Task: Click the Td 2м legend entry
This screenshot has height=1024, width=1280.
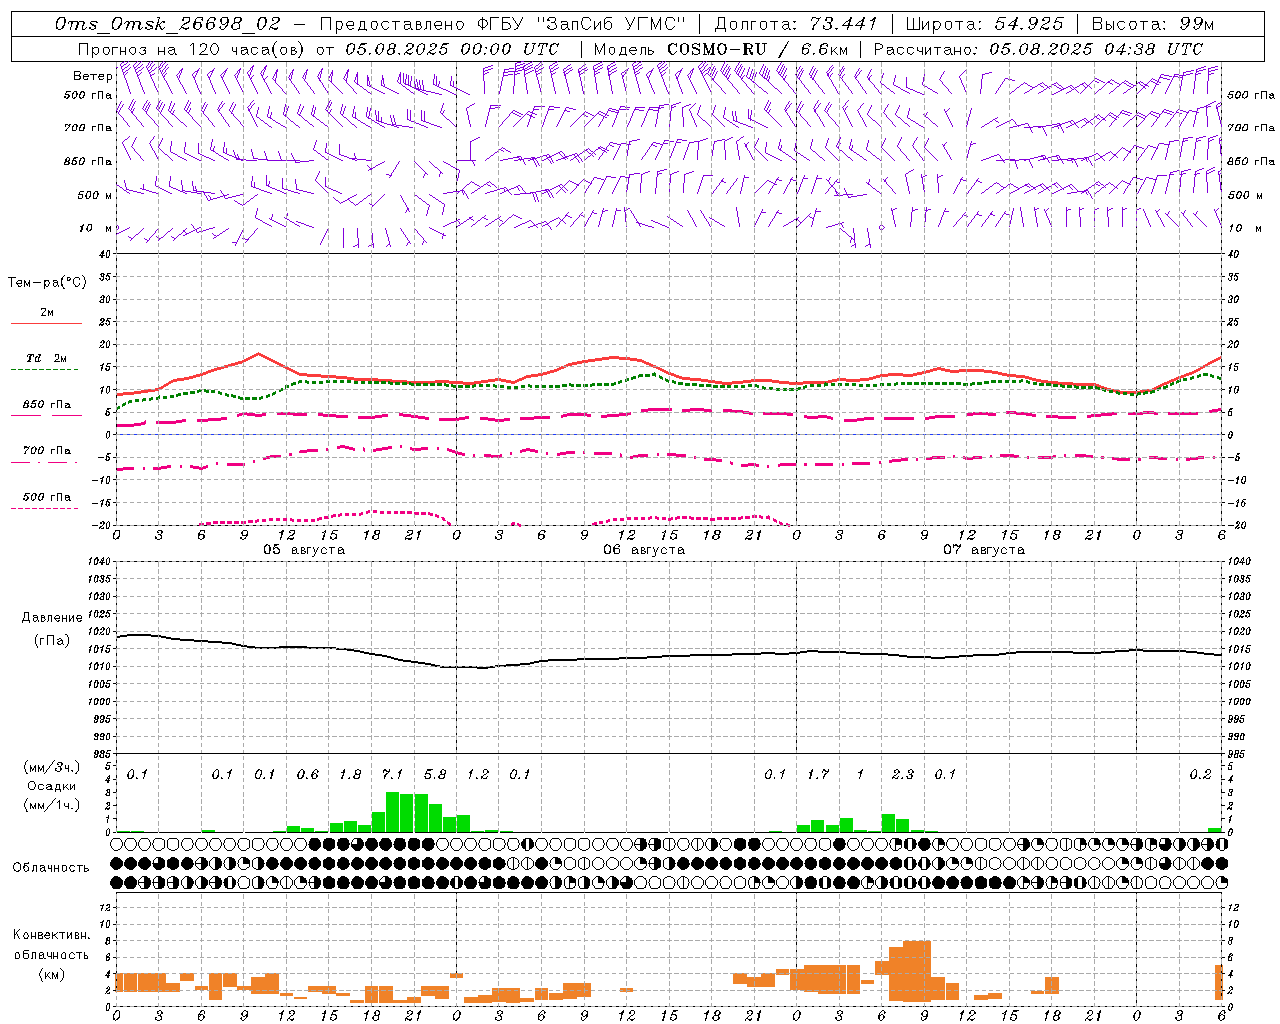Action: [x=46, y=358]
